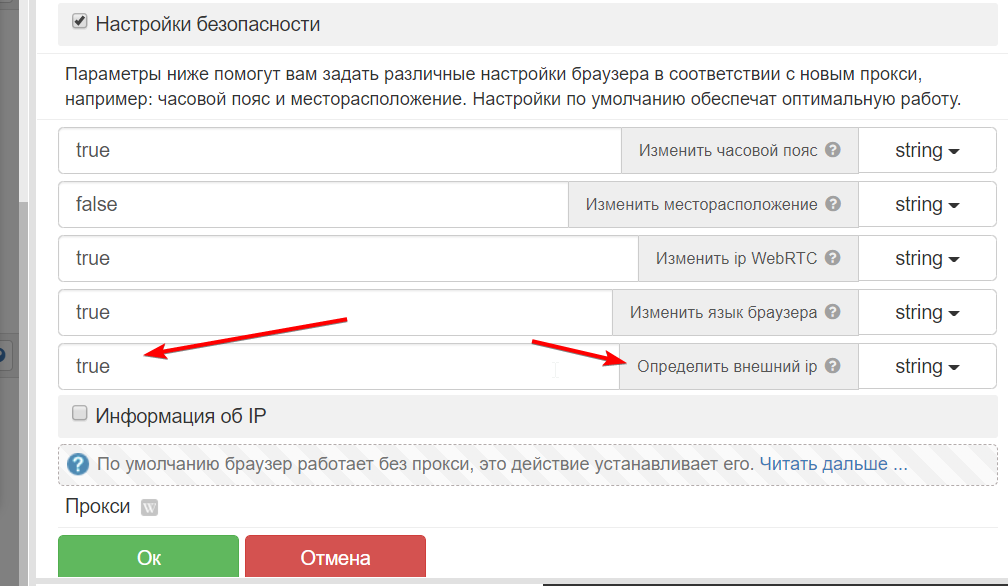Click help icon beside Изменить язык браузера
1008x586 pixels.
833,313
